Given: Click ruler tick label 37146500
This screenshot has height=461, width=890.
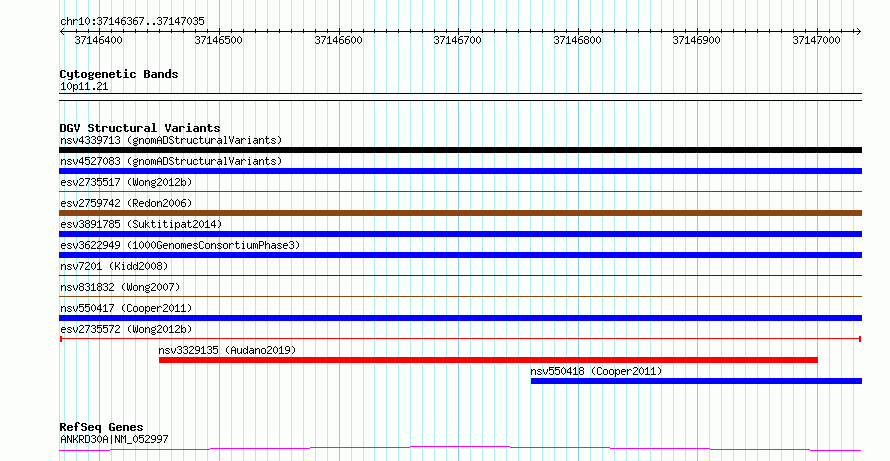Looking at the screenshot, I should click(218, 40).
